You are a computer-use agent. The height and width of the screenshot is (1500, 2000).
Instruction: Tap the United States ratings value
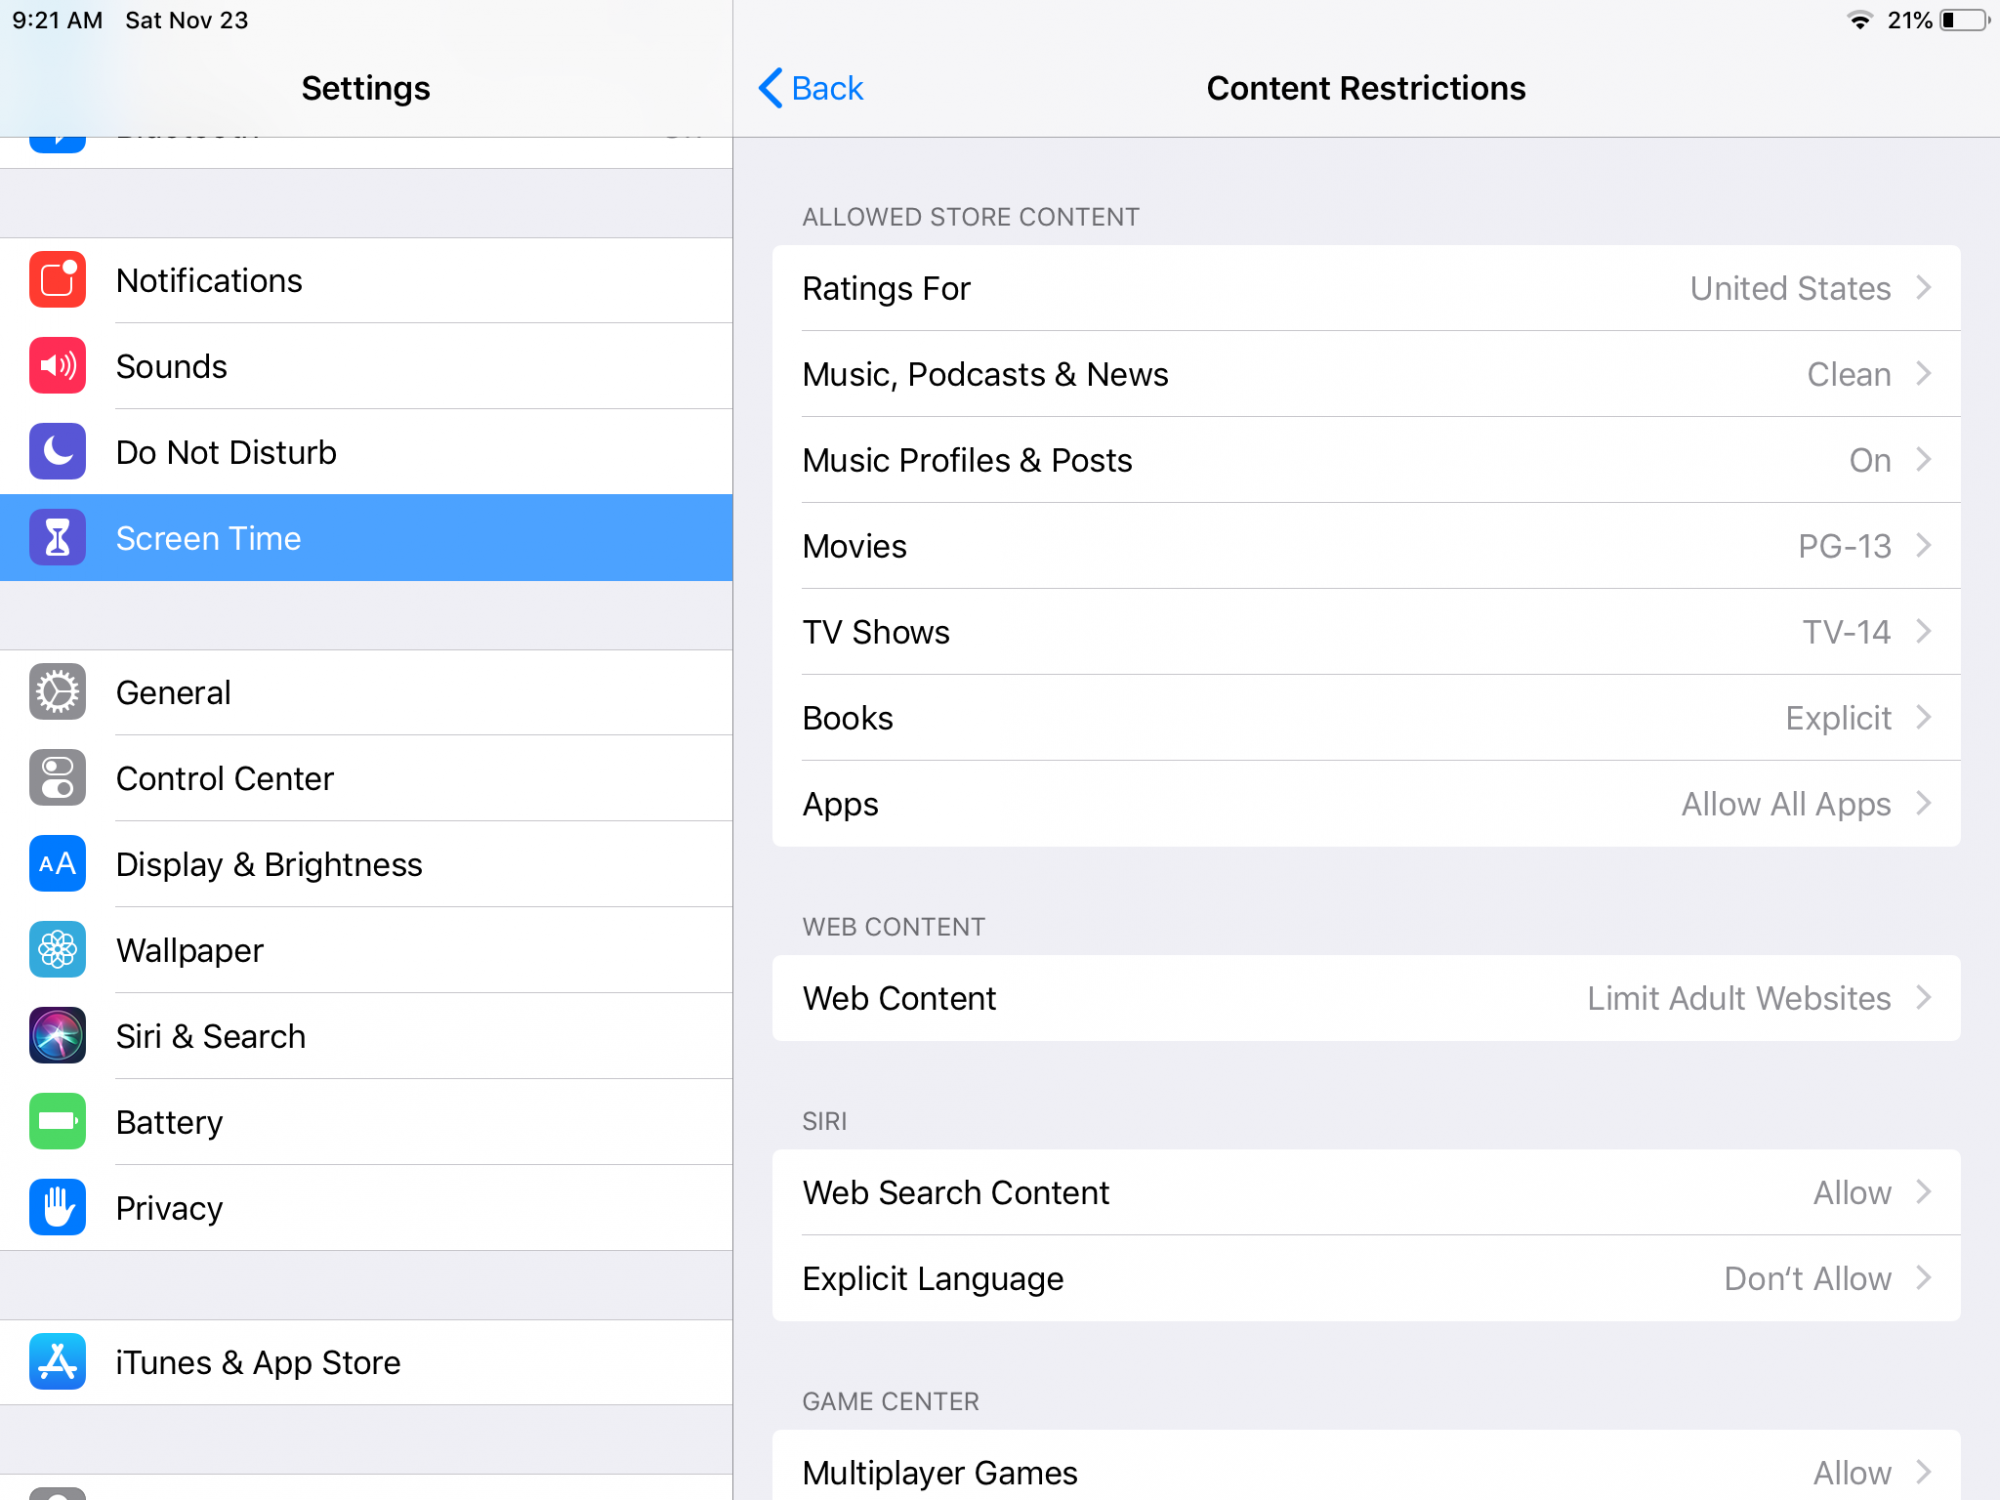(x=1790, y=288)
